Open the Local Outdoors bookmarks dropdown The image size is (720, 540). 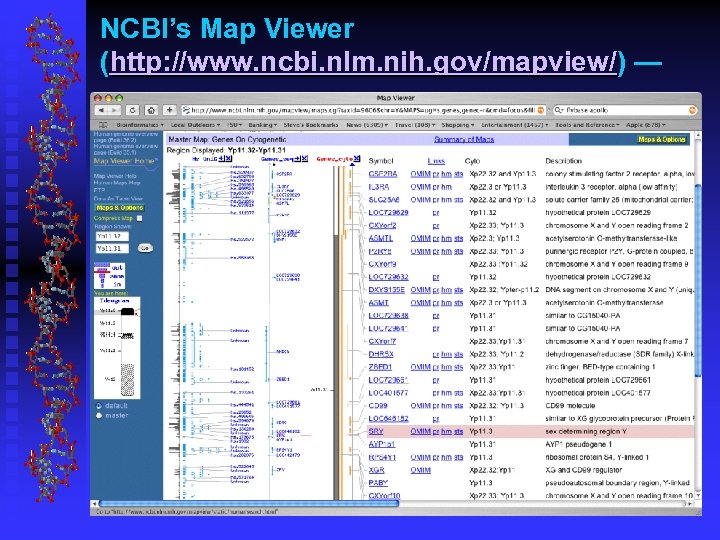click(195, 125)
